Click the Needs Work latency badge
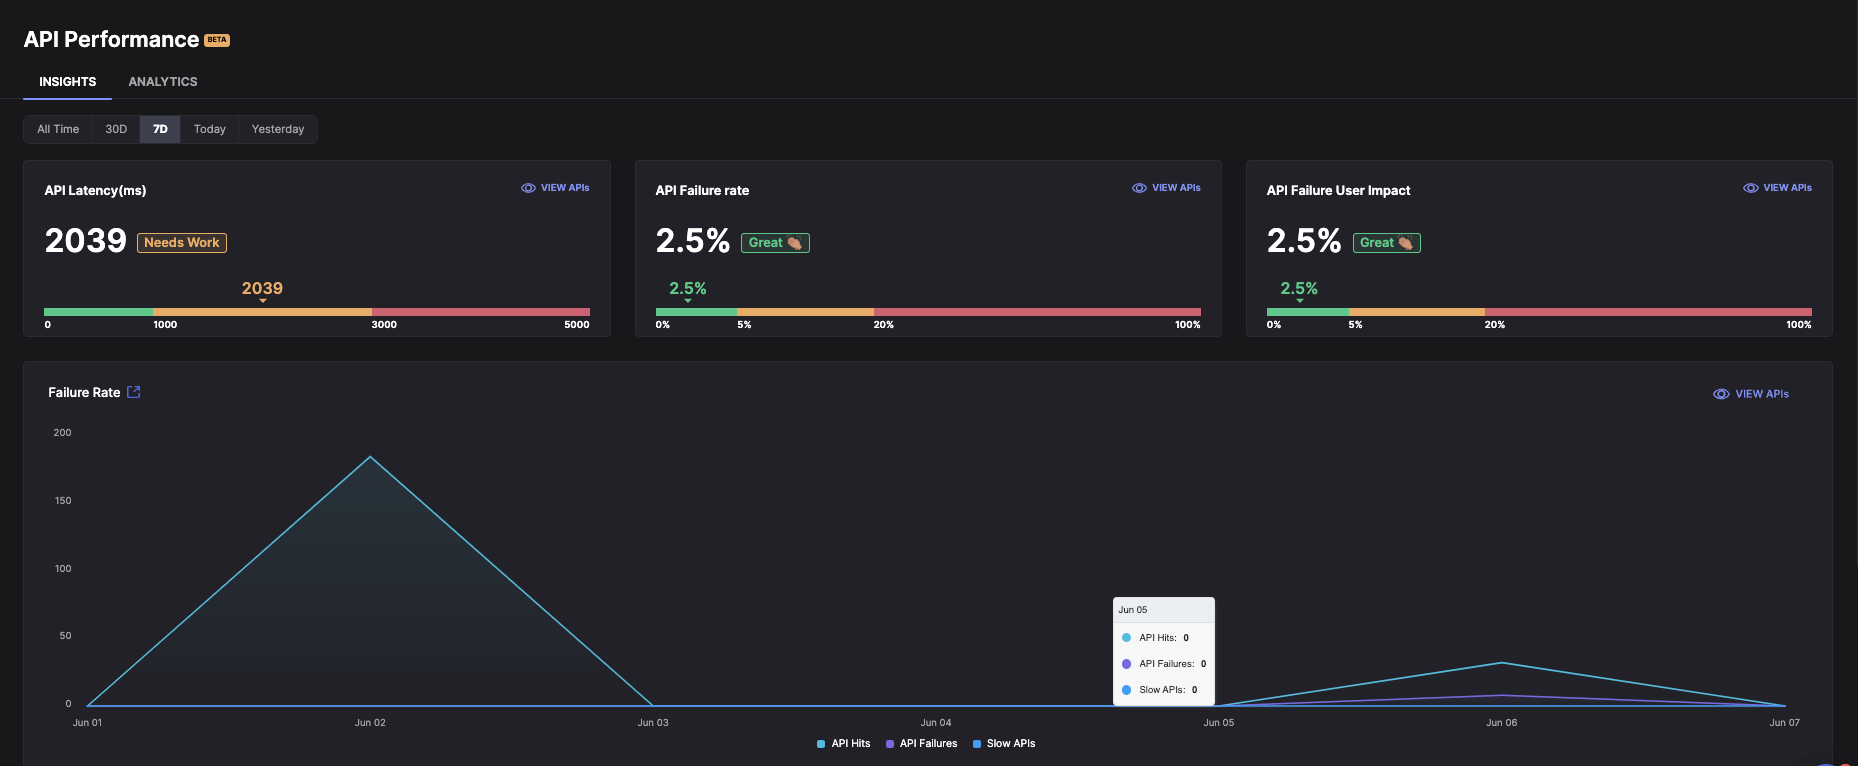 pyautogui.click(x=182, y=243)
